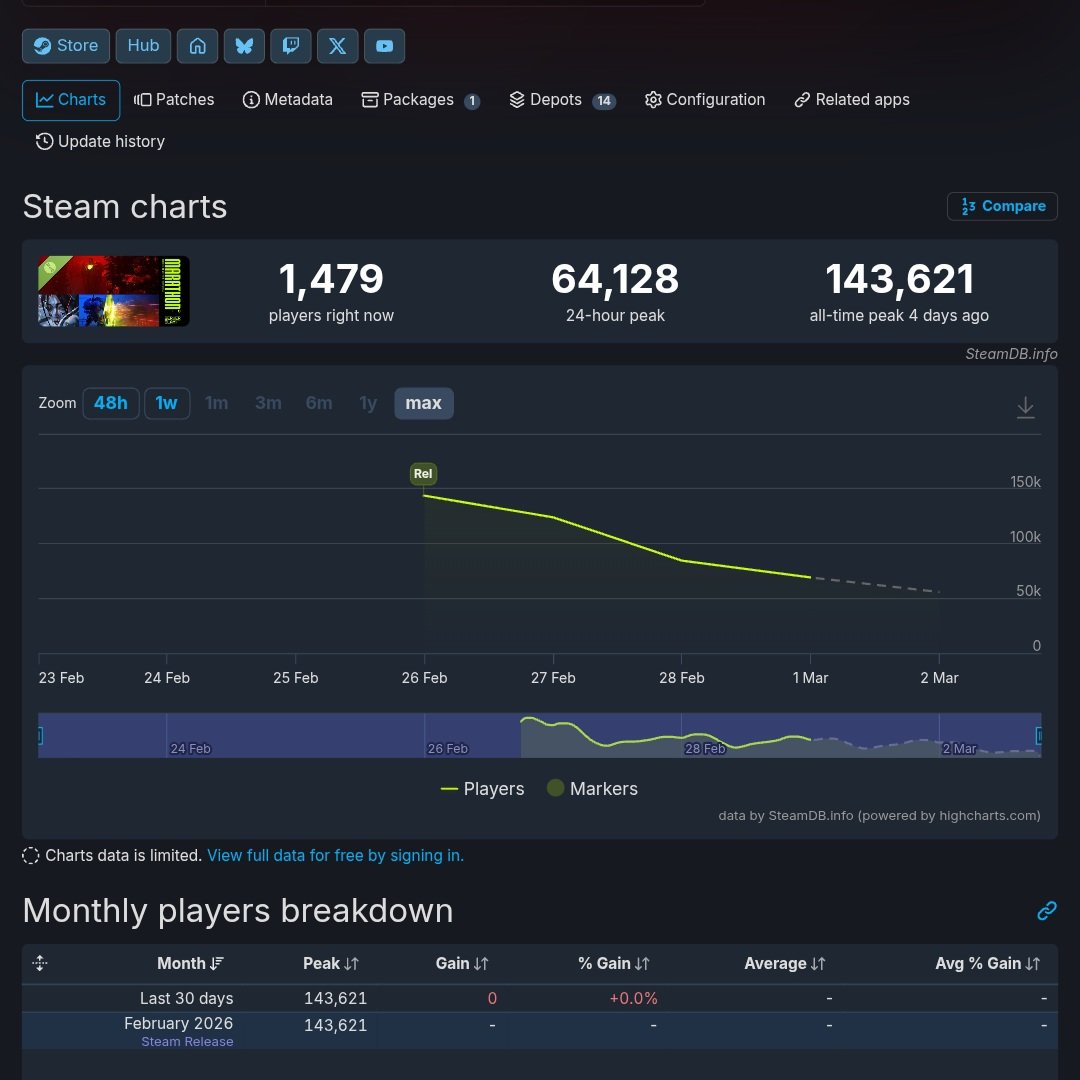Viewport: 1080px width, 1080px height.
Task: Click the Steam Release label link
Action: tap(187, 1042)
